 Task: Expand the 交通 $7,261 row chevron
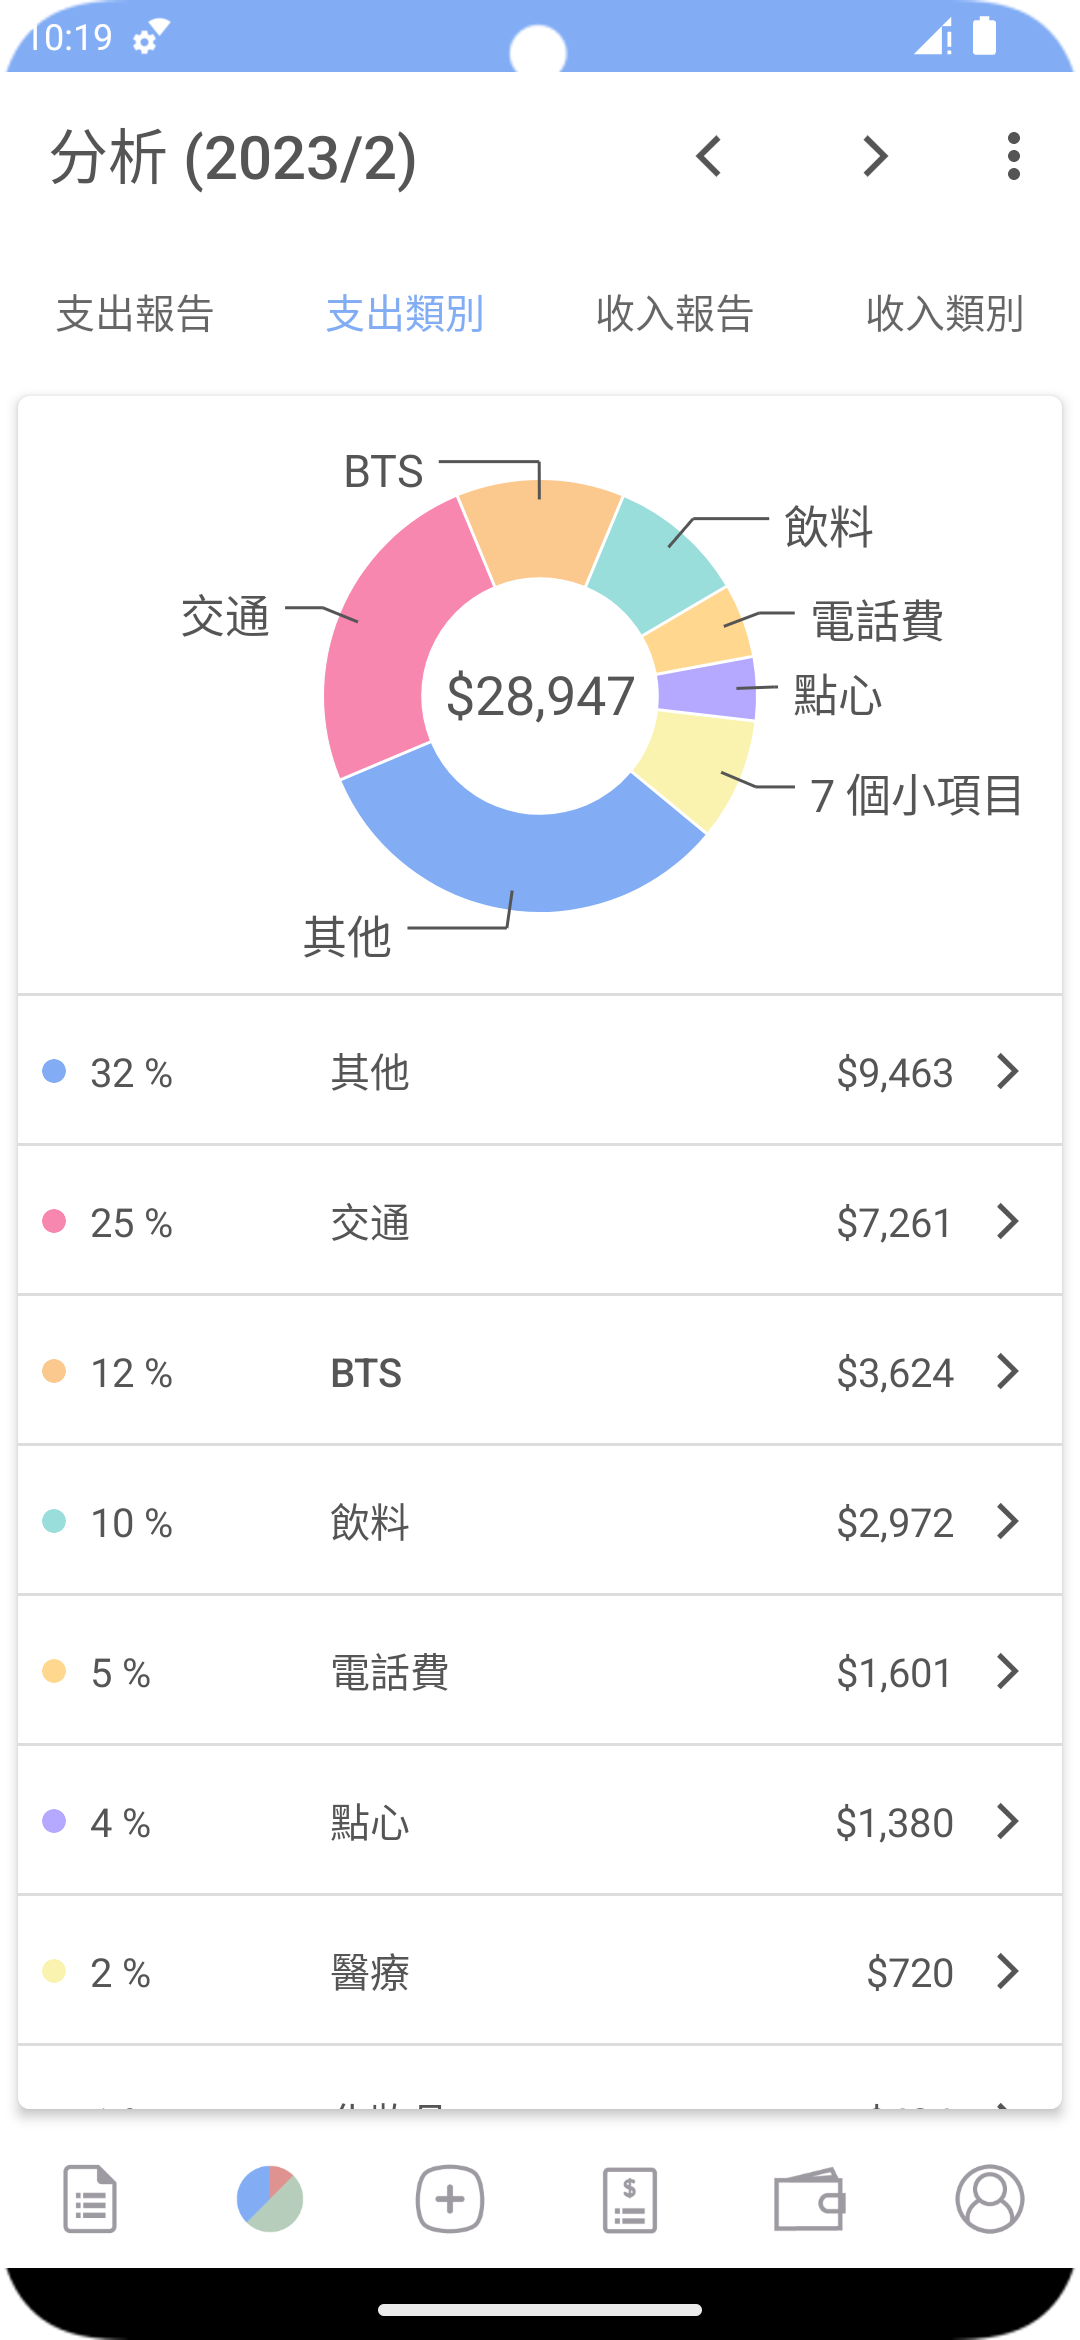[1008, 1221]
